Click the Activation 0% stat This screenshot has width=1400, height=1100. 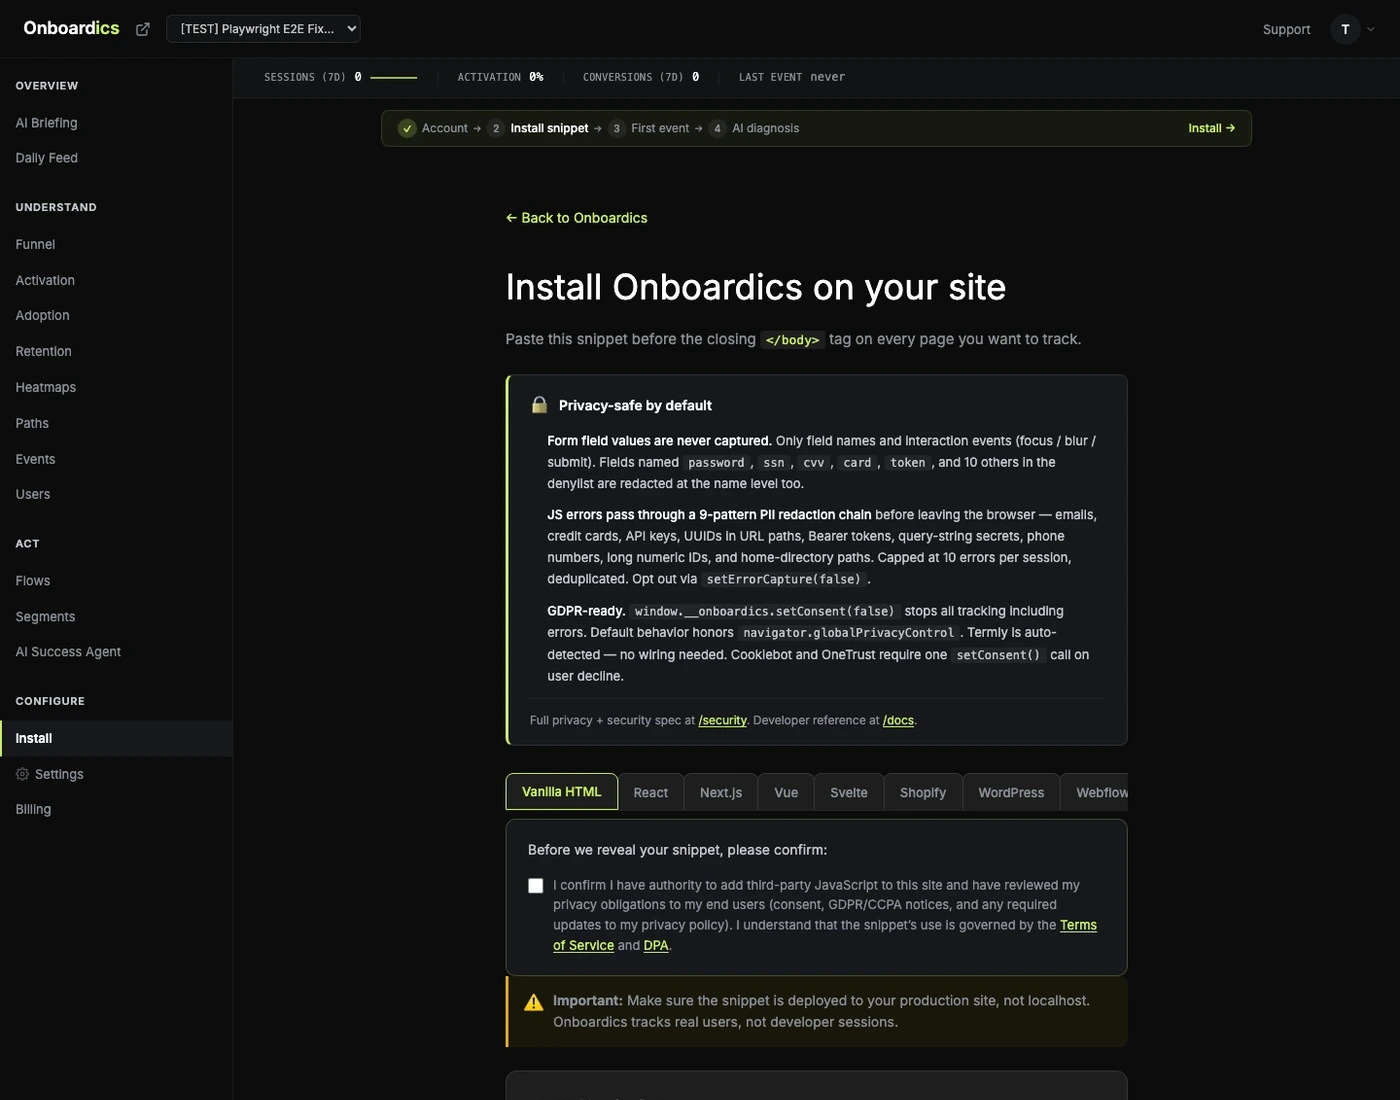[x=500, y=77]
